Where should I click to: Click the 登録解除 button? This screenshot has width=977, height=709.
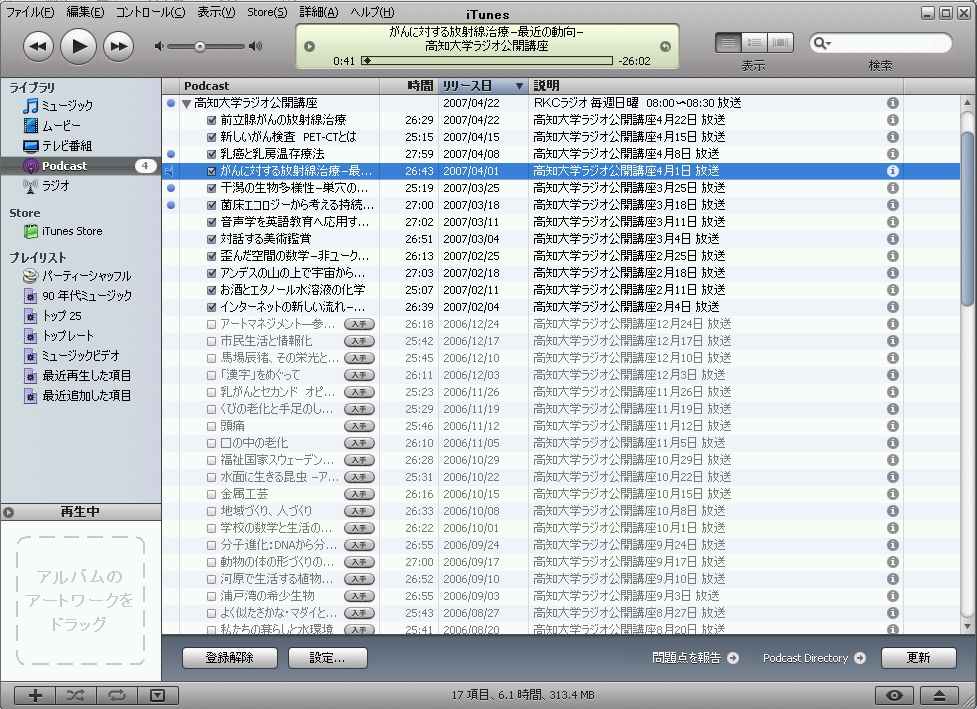pos(230,658)
